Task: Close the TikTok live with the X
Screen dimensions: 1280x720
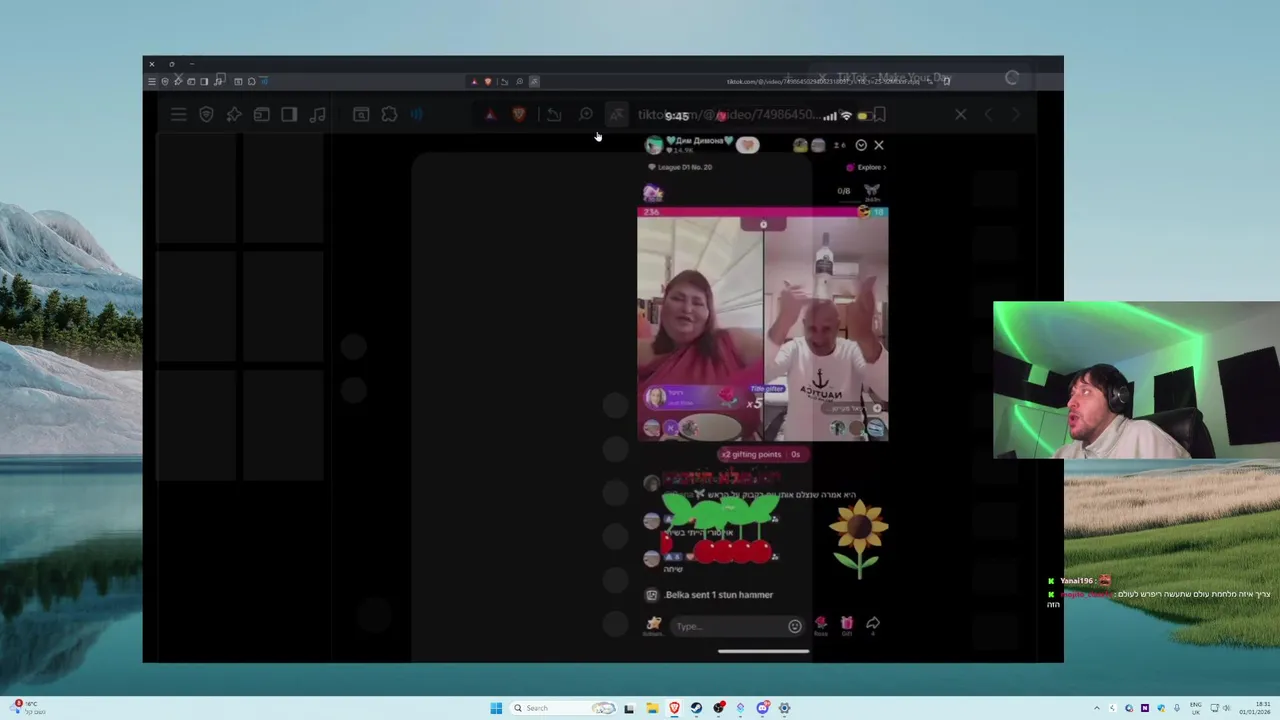Action: pos(879,145)
